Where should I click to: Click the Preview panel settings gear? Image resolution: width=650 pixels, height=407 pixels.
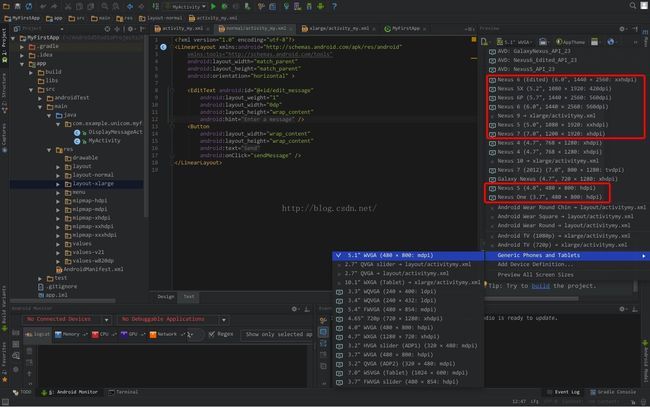click(x=622, y=29)
